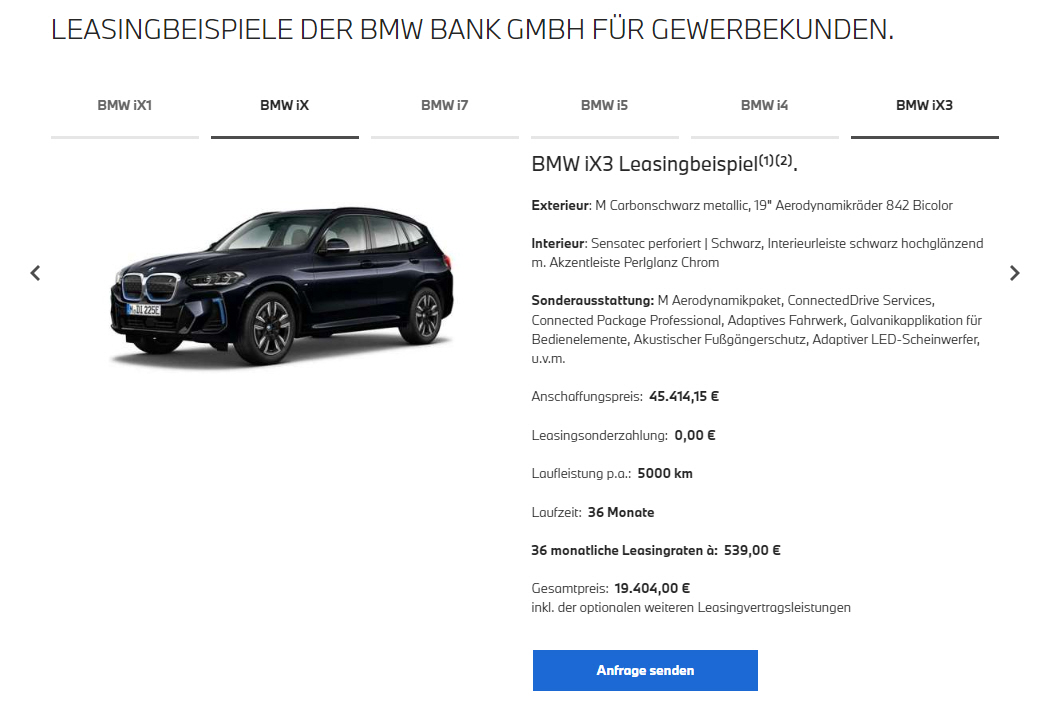Image resolution: width=1053 pixels, height=715 pixels.
Task: Switch to the BMW iX1 tab
Action: click(x=125, y=105)
